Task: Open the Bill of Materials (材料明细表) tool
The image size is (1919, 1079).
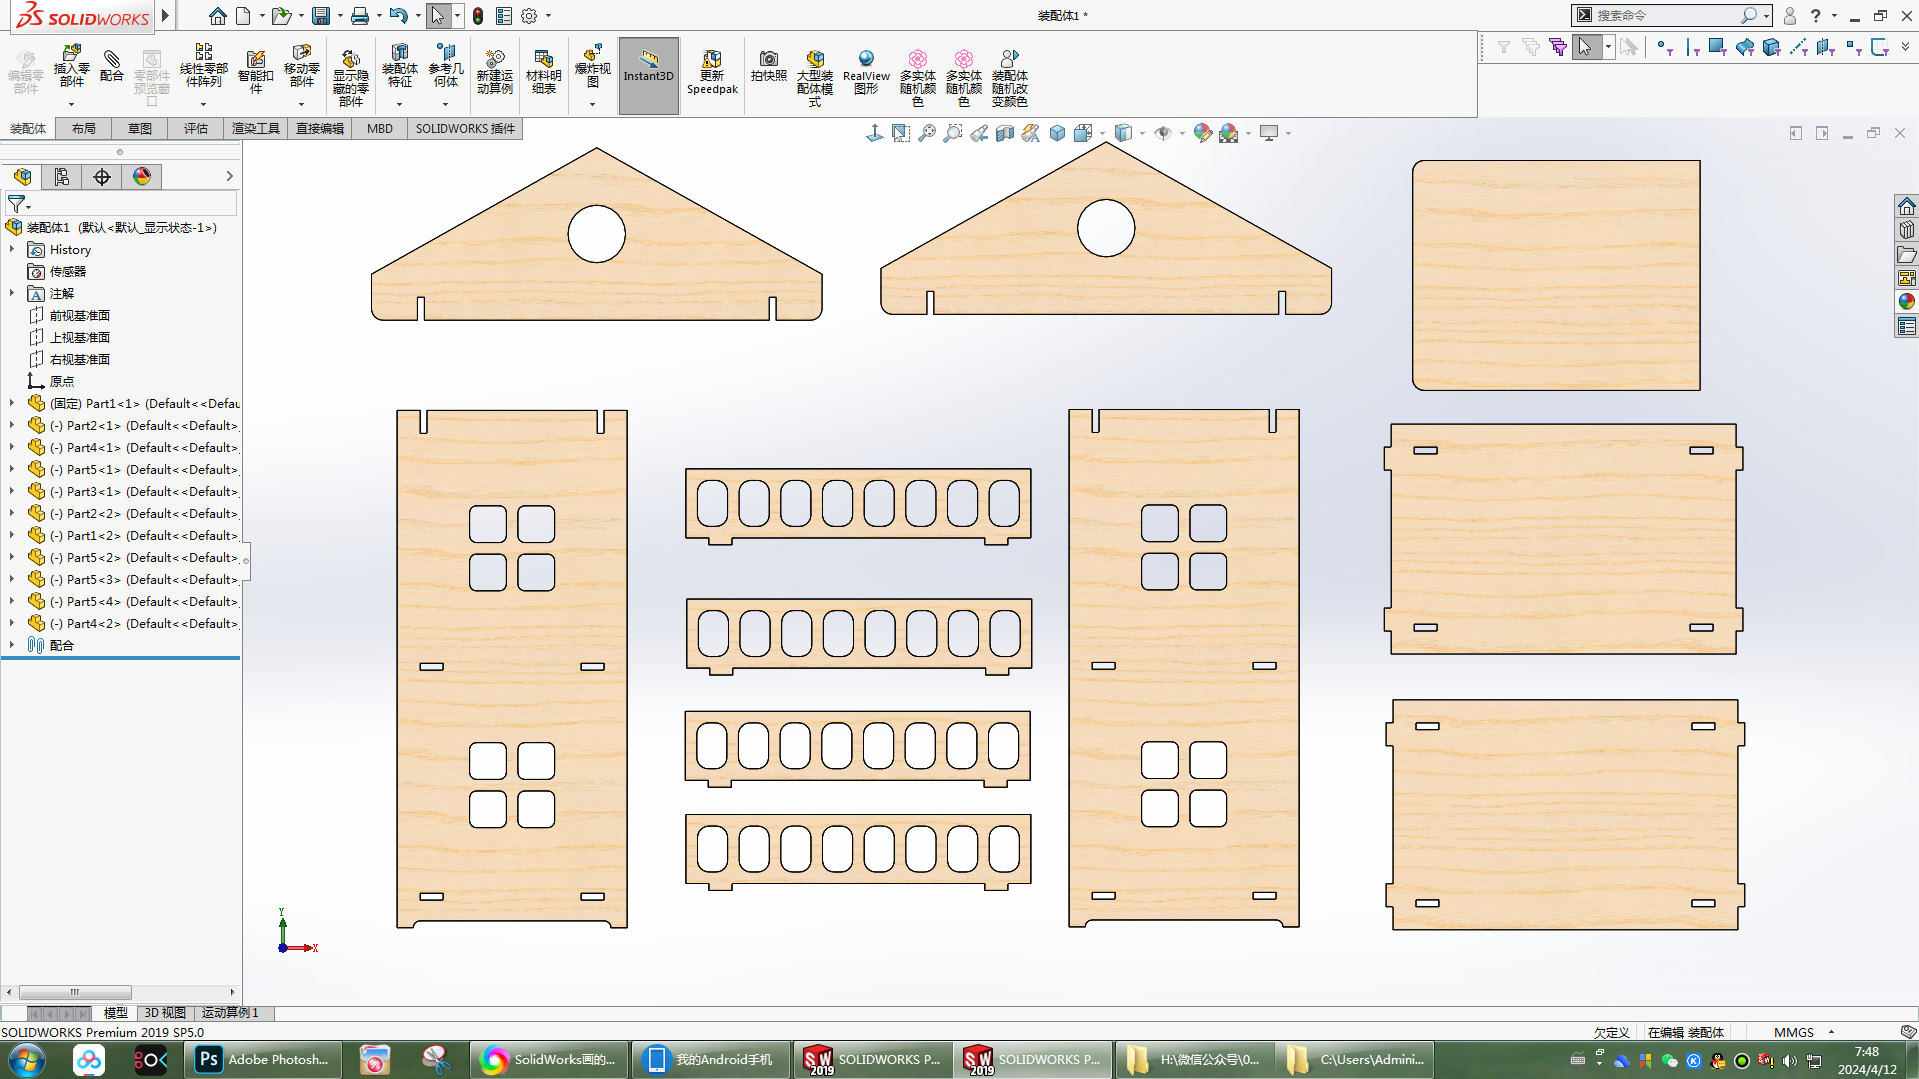Action: [543, 72]
